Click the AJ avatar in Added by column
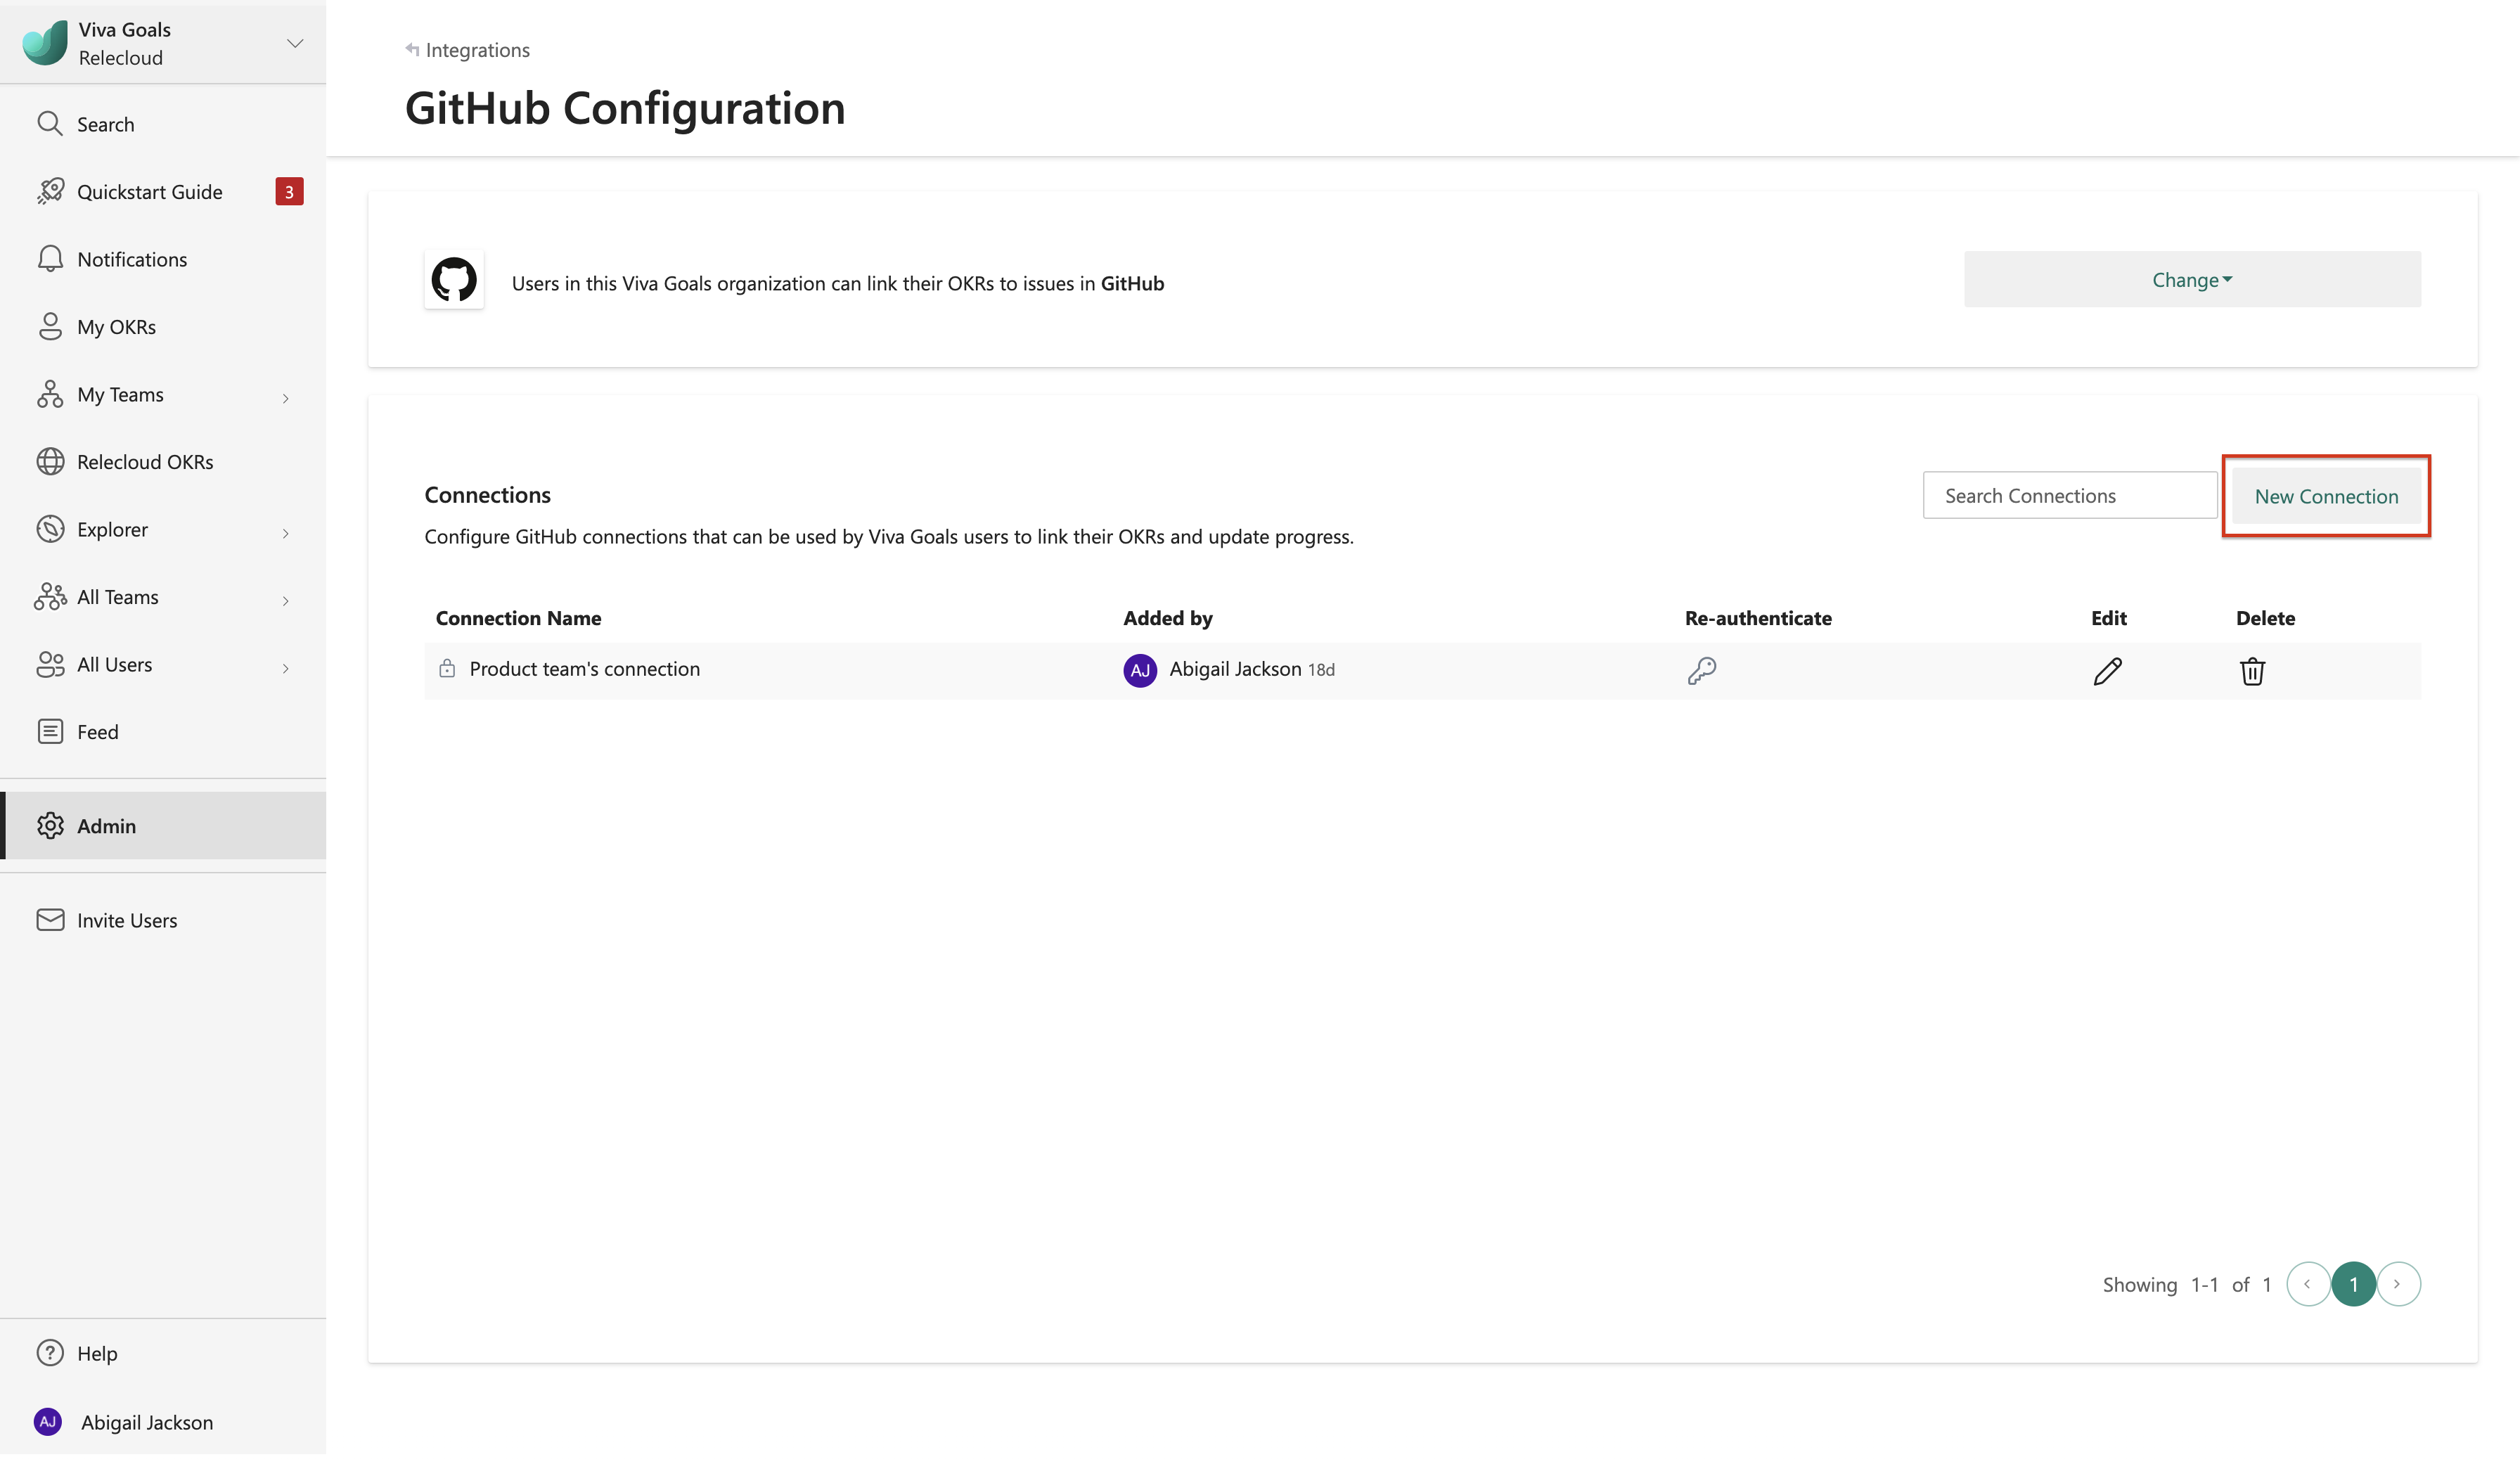2520x1464 pixels. (x=1140, y=670)
